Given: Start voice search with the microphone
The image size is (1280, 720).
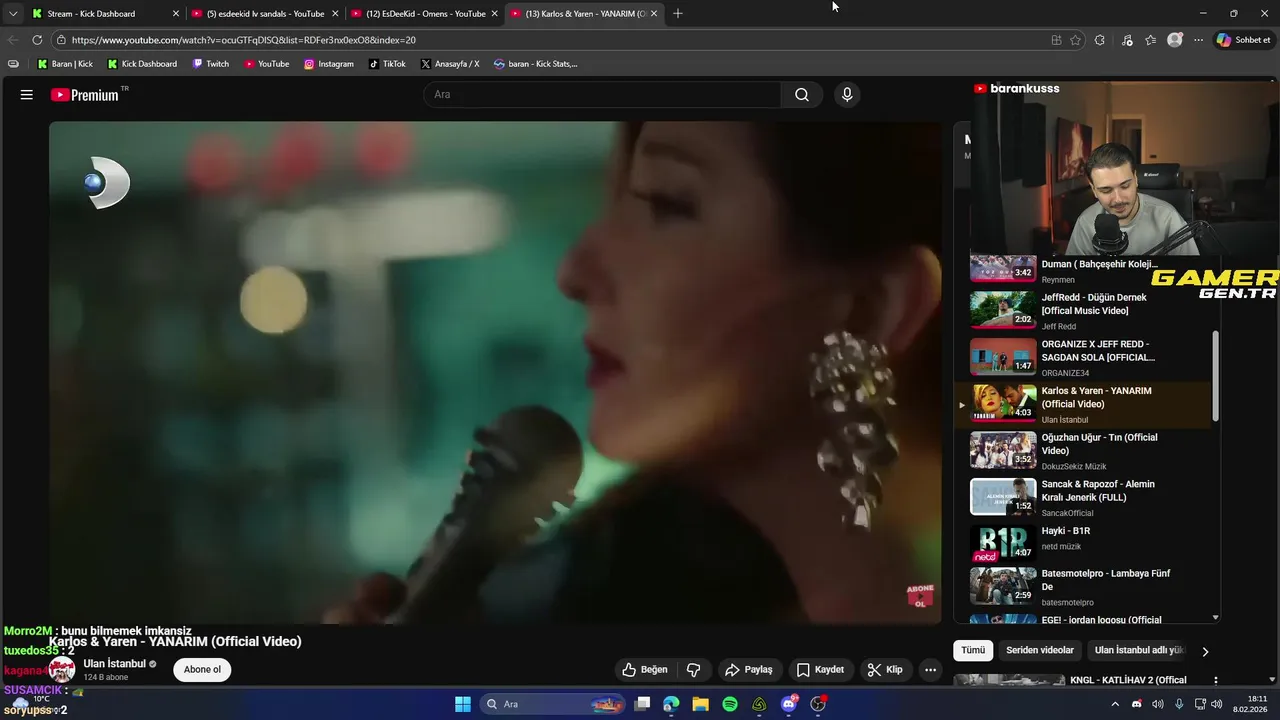Looking at the screenshot, I should [847, 95].
